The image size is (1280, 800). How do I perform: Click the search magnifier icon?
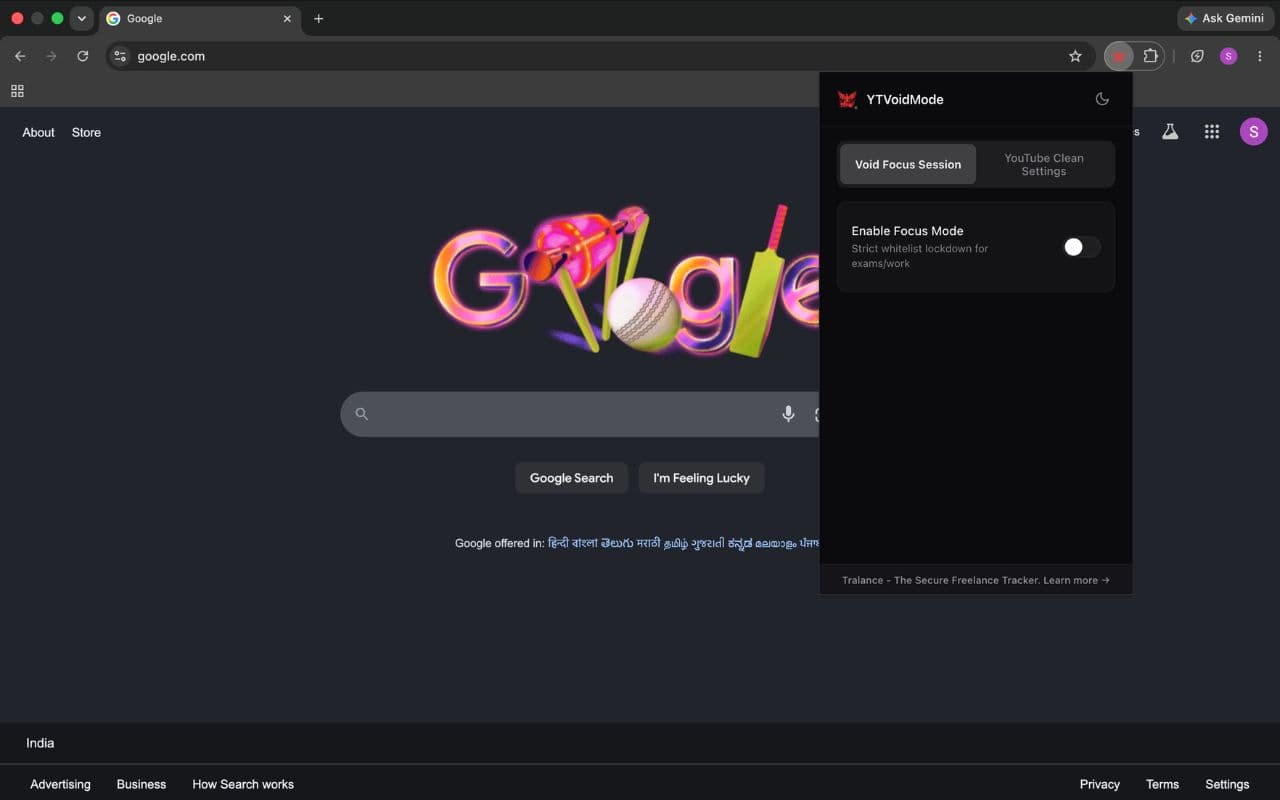(x=362, y=414)
